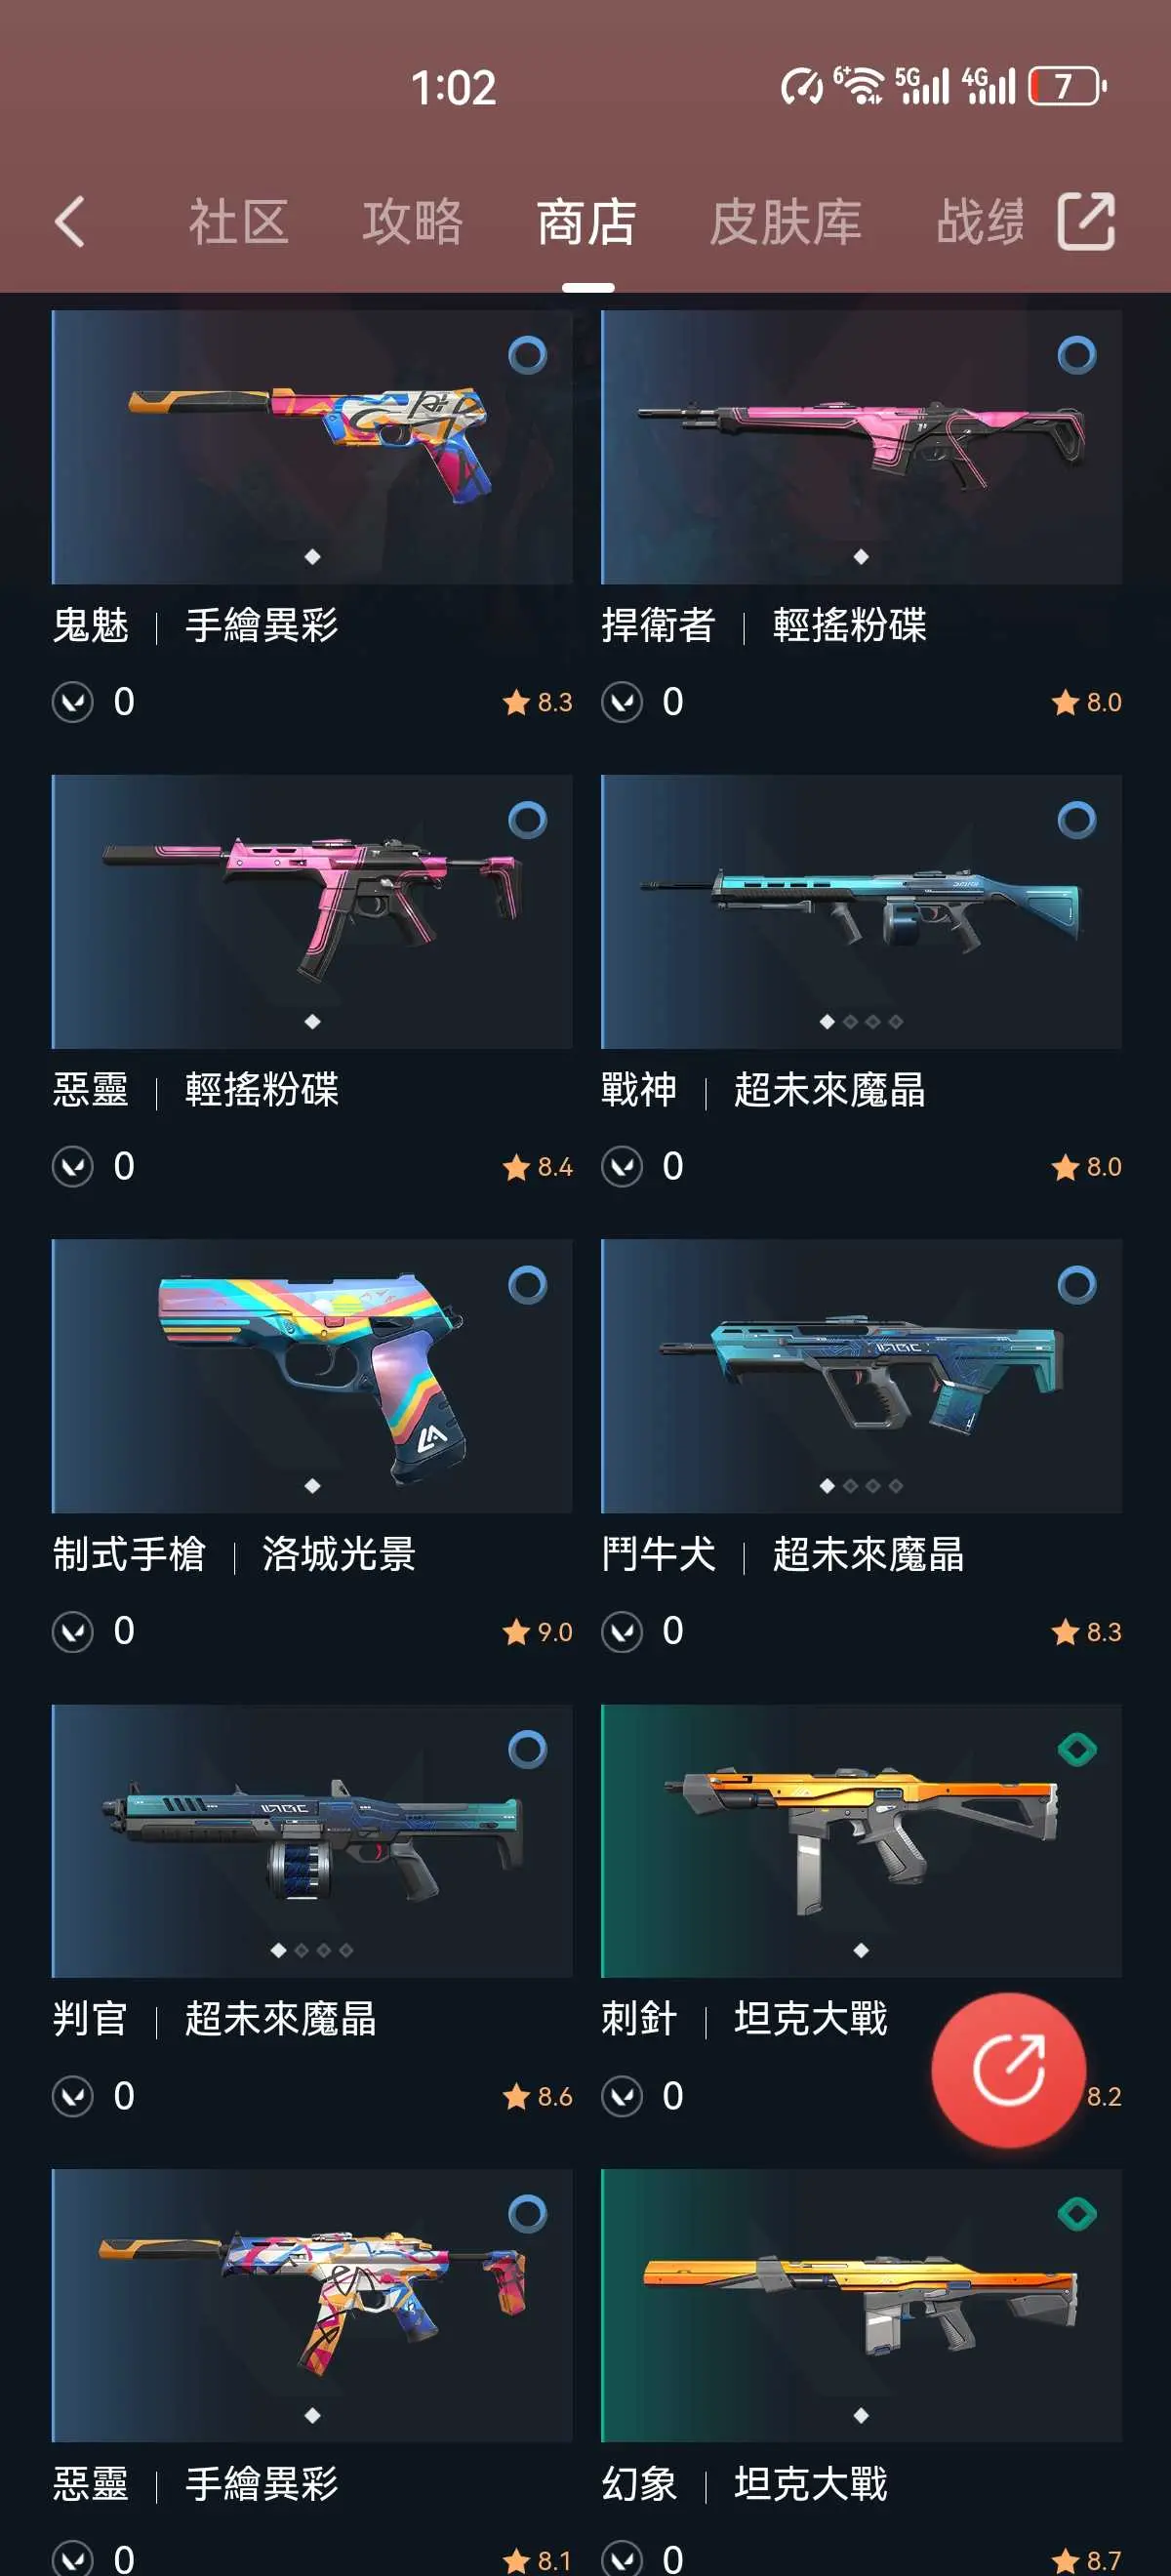Tap the 幻象 坦克大戰 item title
This screenshot has height=2576, width=1171.
point(744,2482)
